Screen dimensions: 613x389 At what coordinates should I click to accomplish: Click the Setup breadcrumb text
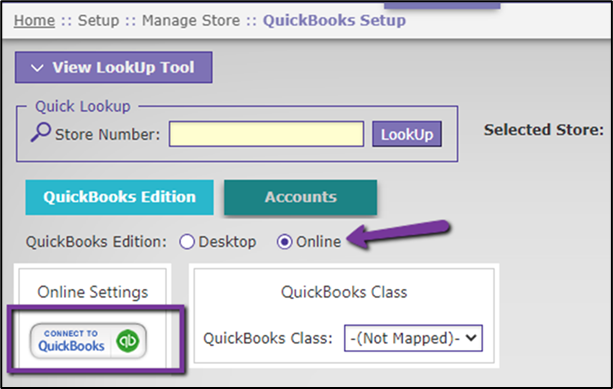coord(98,20)
